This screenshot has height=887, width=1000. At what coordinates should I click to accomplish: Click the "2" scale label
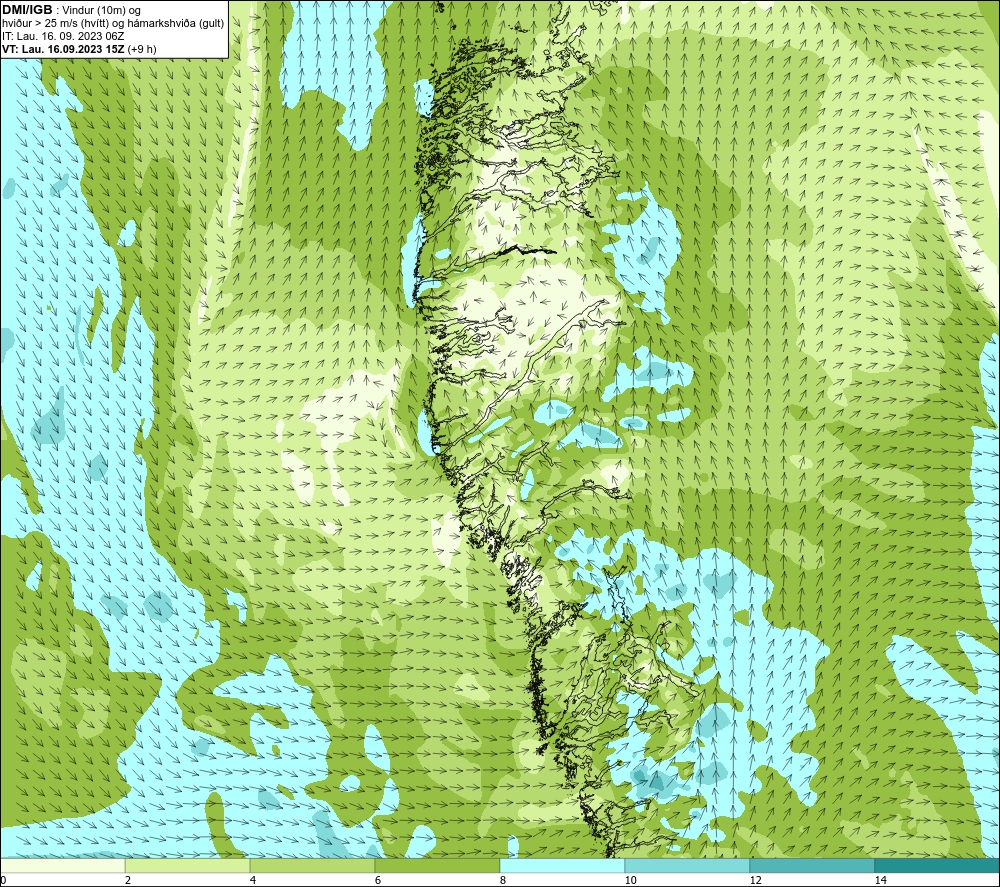128,880
